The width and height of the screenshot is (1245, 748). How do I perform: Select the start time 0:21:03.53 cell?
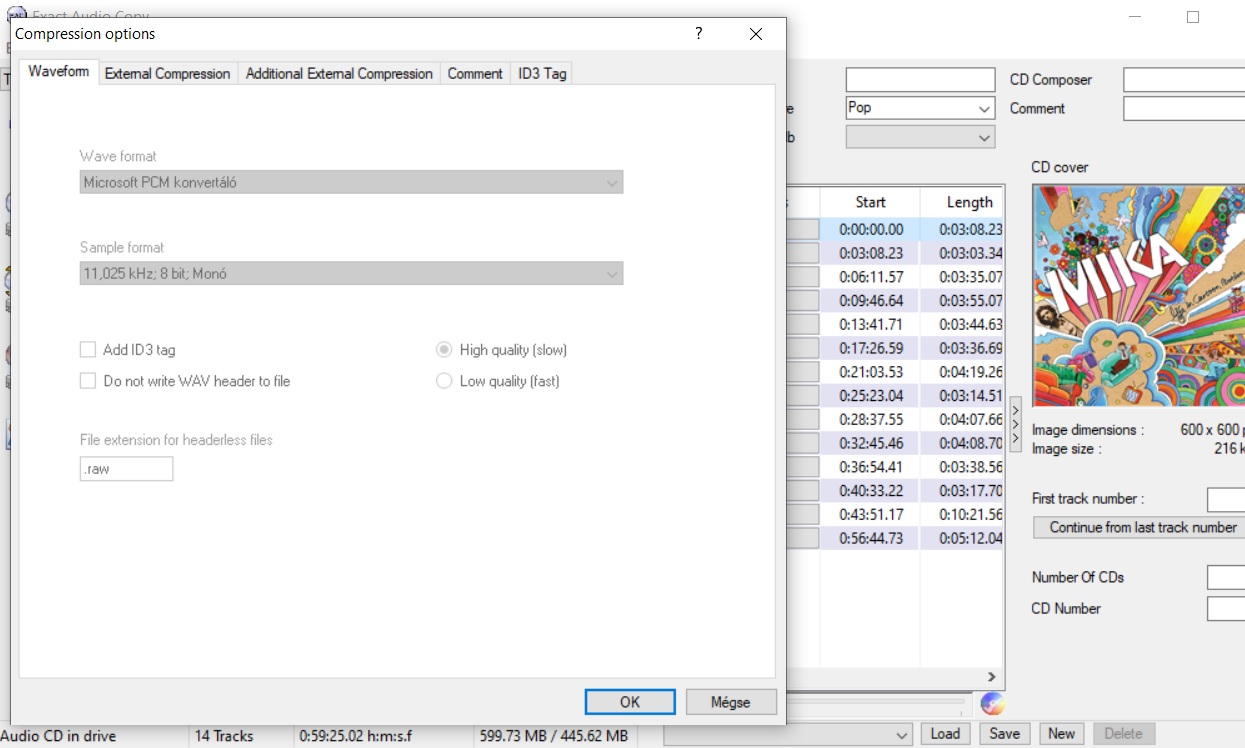tap(870, 372)
